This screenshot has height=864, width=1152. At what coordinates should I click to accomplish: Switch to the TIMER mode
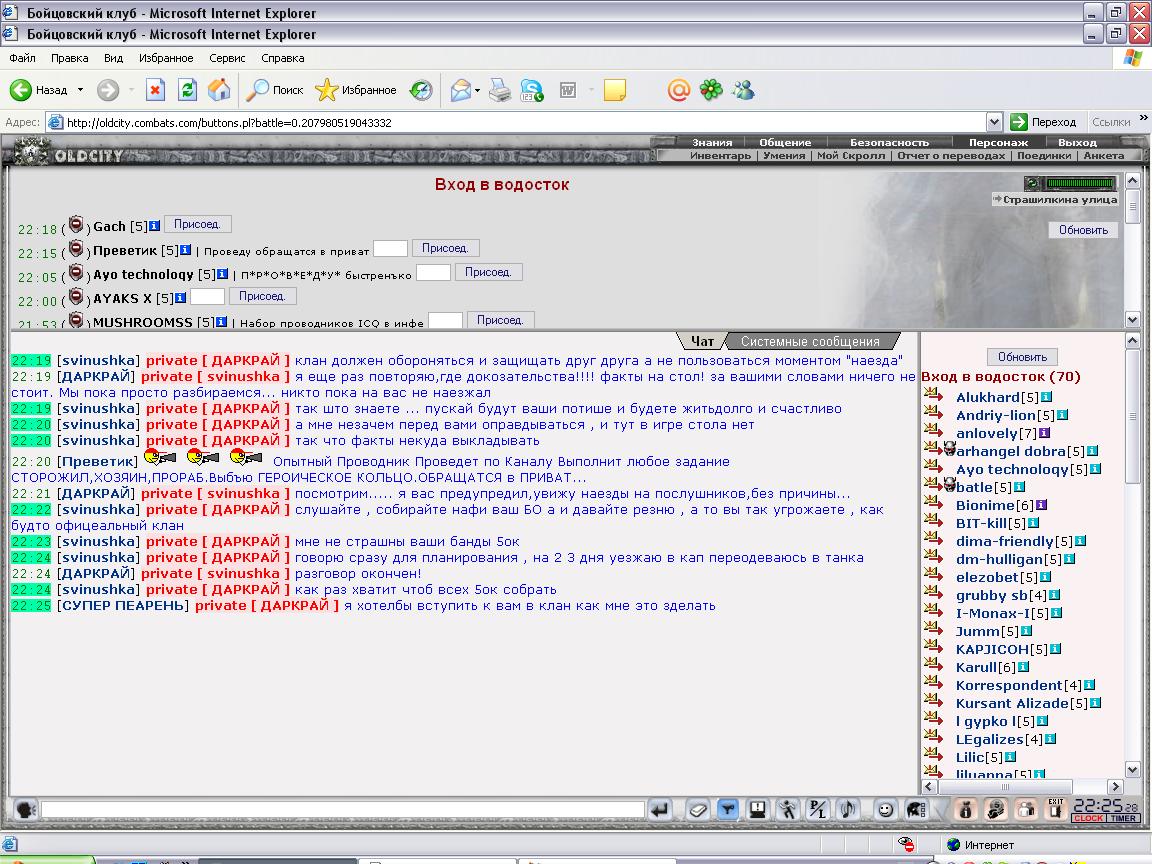[1123, 818]
